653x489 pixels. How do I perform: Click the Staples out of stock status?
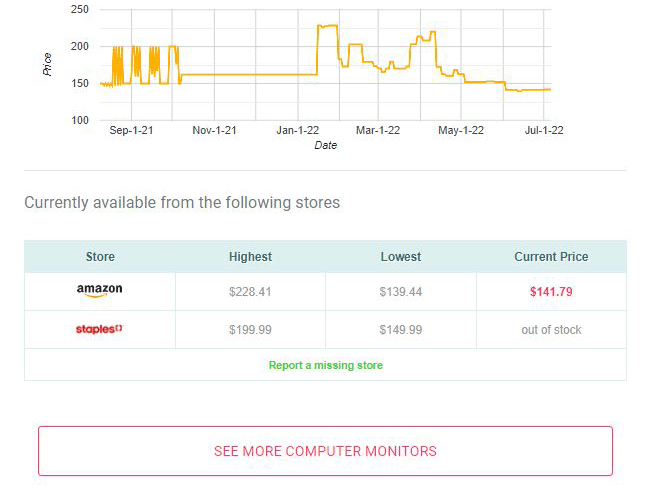(x=551, y=330)
